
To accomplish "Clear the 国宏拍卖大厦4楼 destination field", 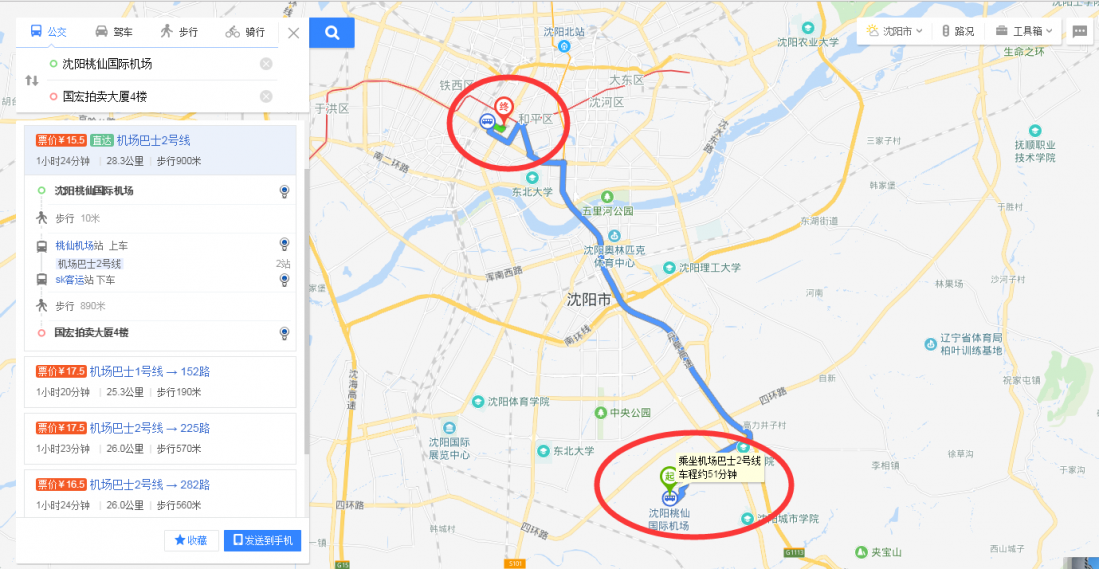I will (266, 97).
